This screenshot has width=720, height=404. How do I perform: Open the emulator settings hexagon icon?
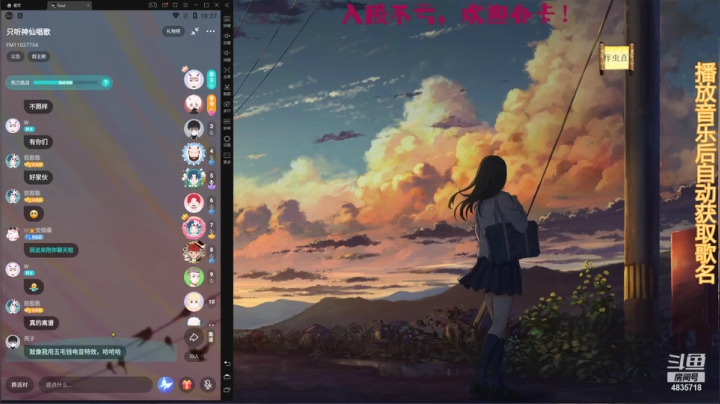[227, 140]
